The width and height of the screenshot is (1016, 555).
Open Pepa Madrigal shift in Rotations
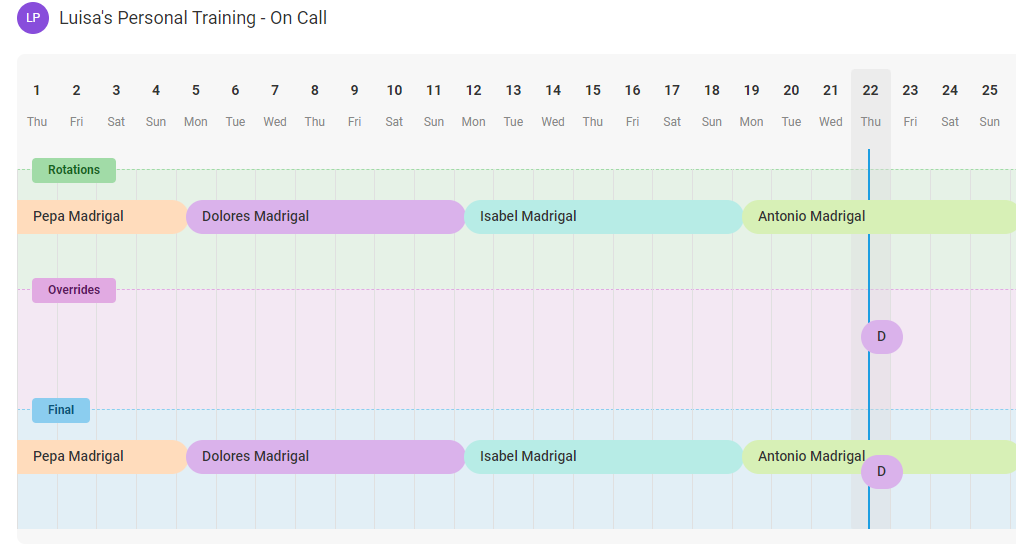[x=102, y=216]
